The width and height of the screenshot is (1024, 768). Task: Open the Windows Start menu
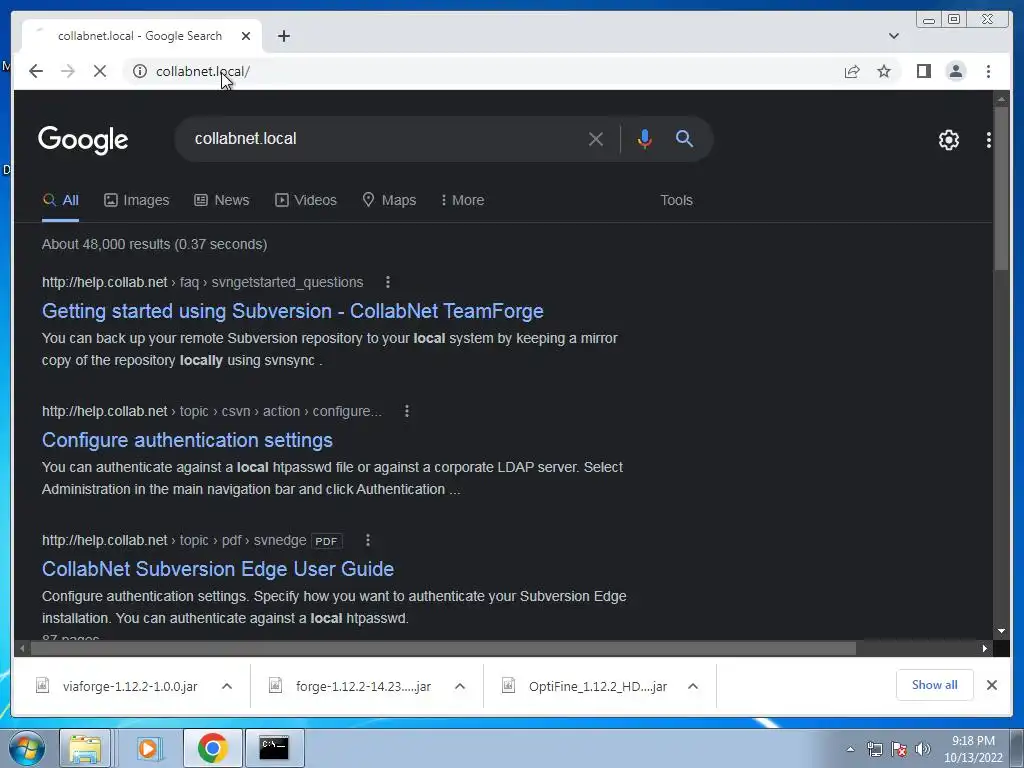pyautogui.click(x=26, y=748)
